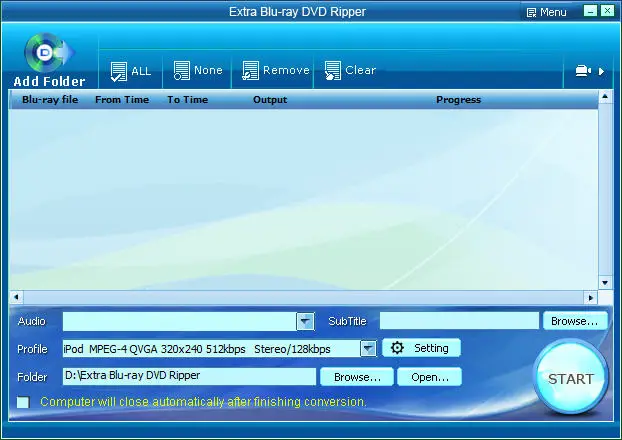Expand the Audio dropdown list
The width and height of the screenshot is (622, 440).
tap(305, 321)
